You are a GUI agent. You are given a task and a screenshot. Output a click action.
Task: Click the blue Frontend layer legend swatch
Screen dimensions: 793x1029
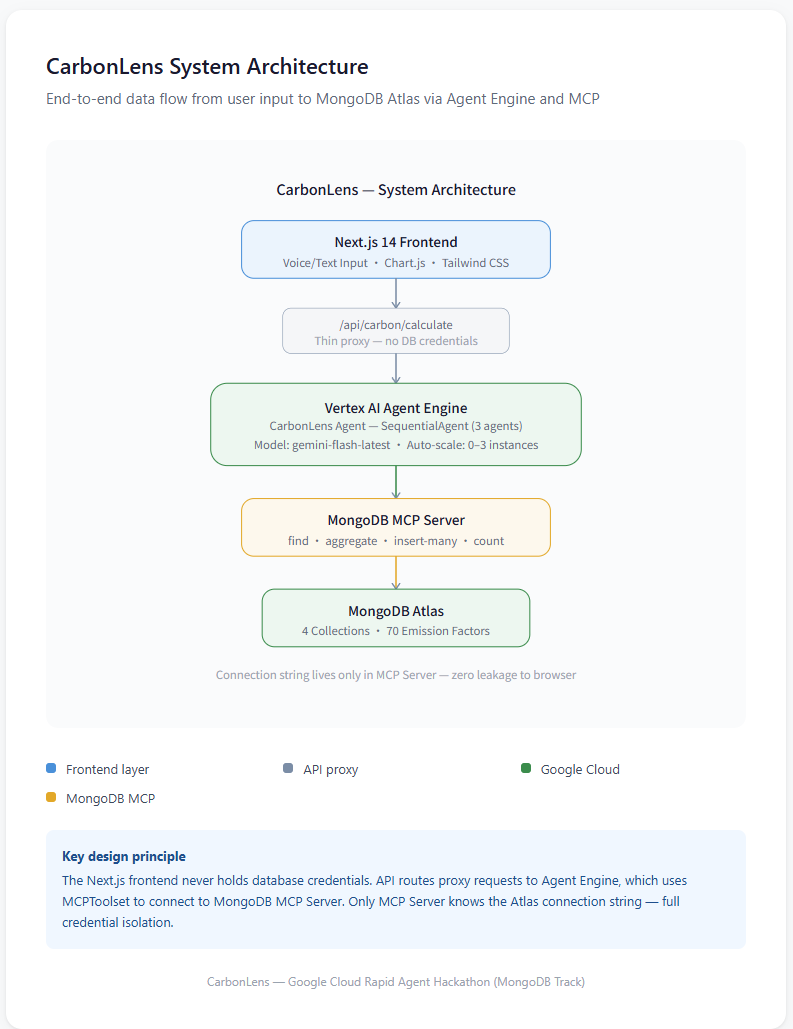[x=51, y=768]
